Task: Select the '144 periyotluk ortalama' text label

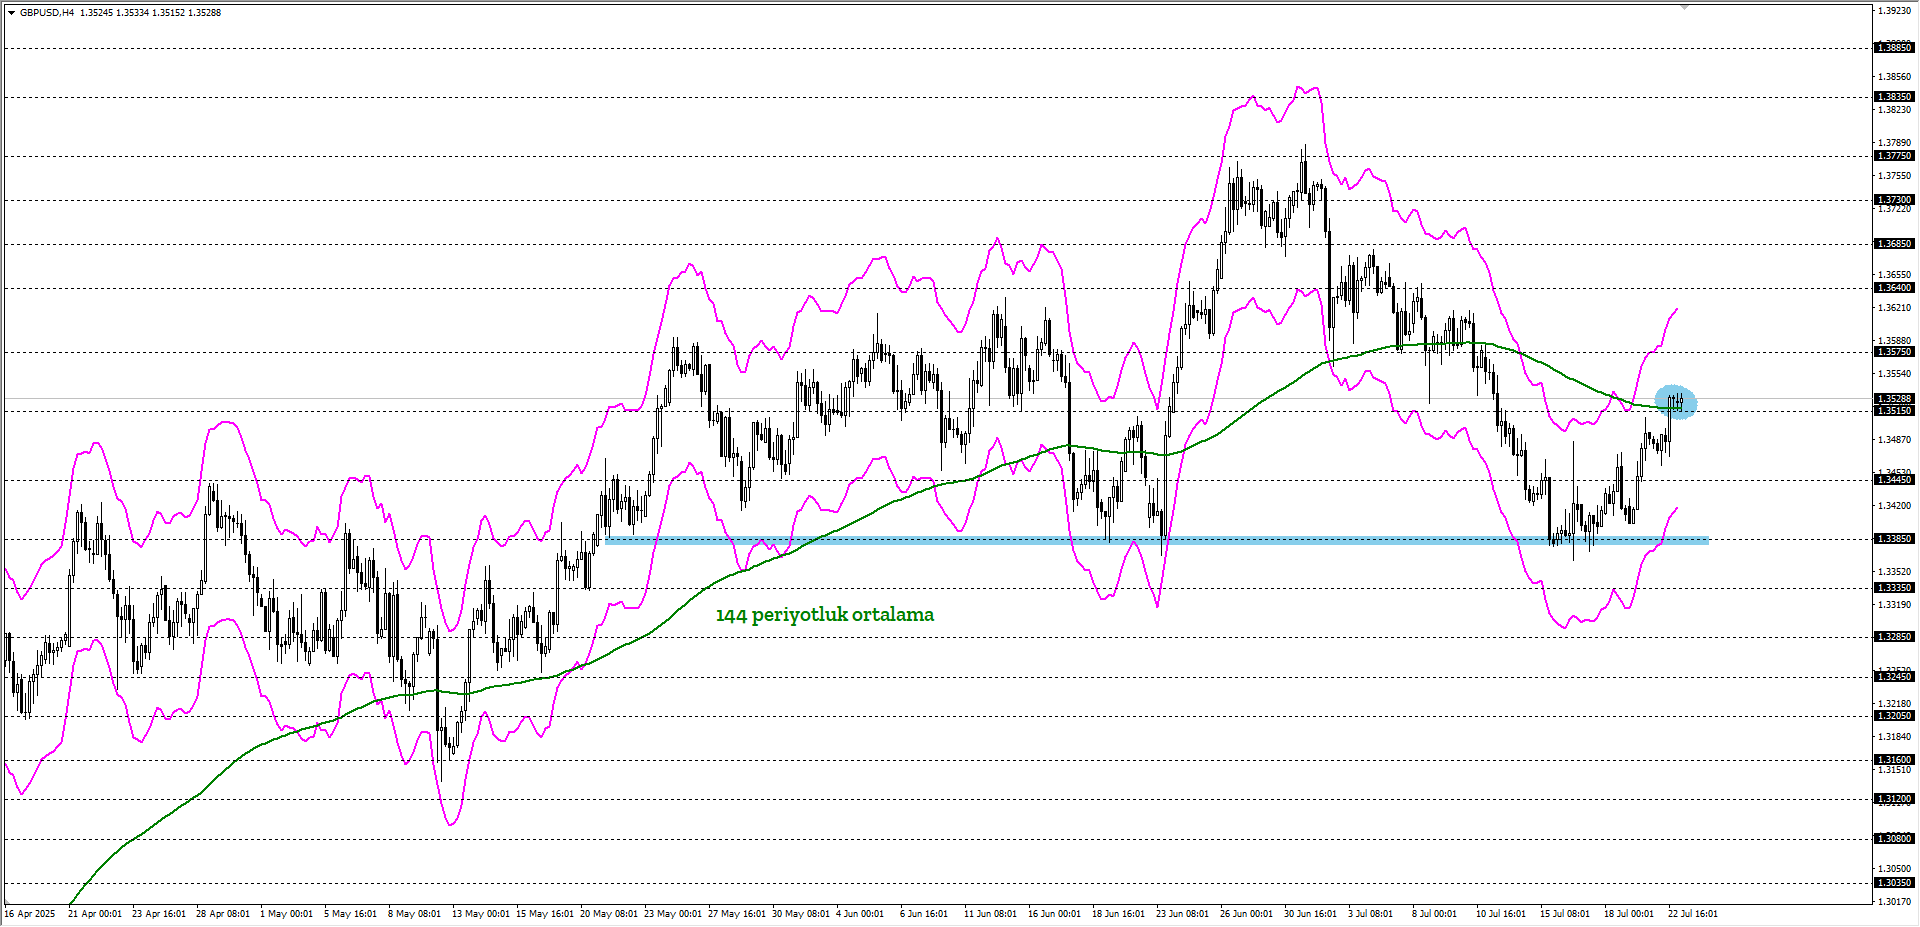Action: pos(825,615)
